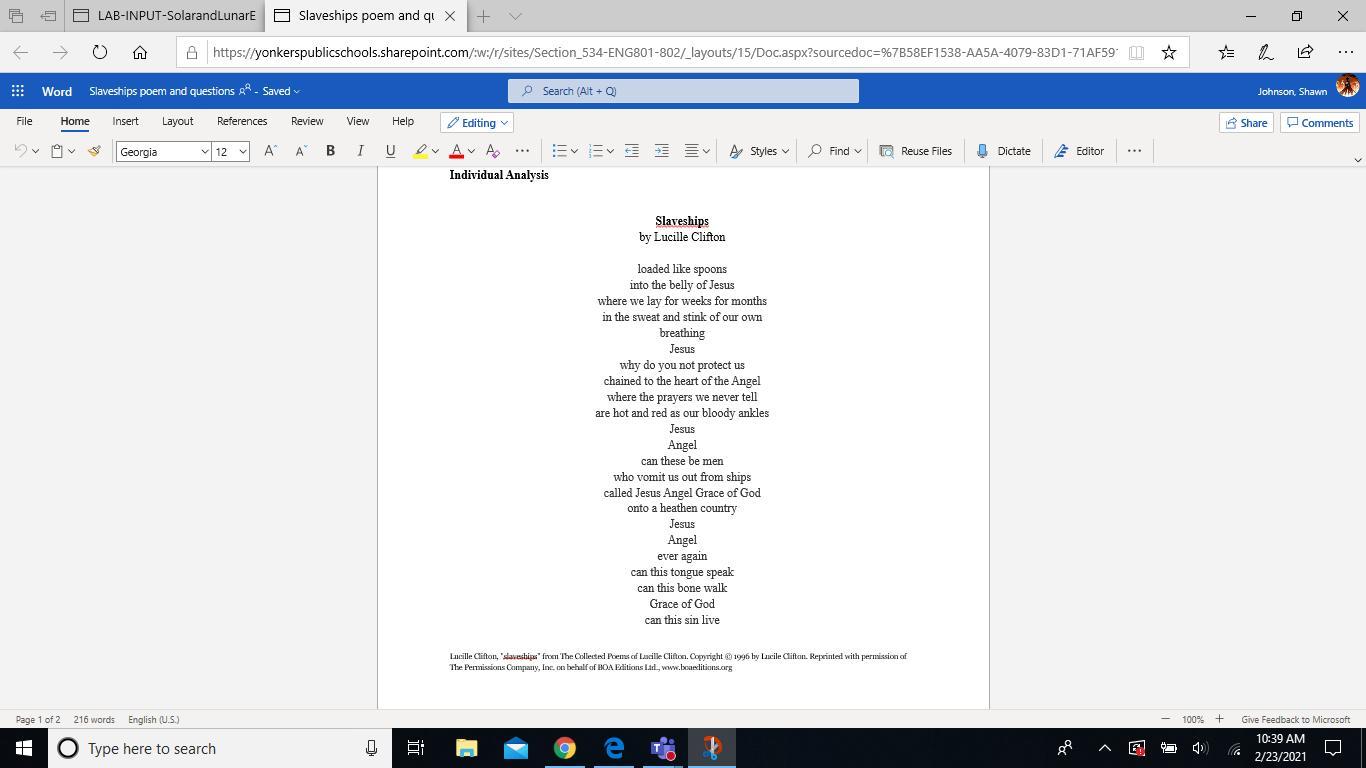Zoom in with plus button

pos(1219,719)
